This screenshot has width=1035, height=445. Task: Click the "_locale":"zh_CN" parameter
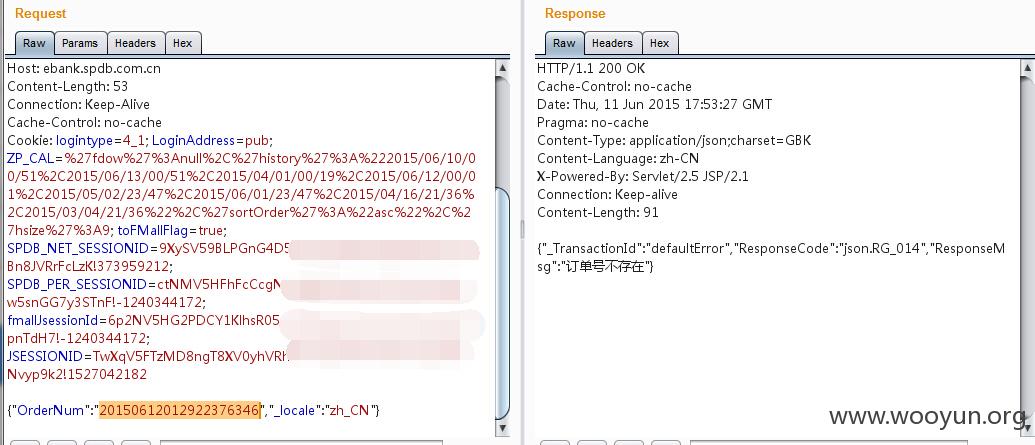[321, 411]
